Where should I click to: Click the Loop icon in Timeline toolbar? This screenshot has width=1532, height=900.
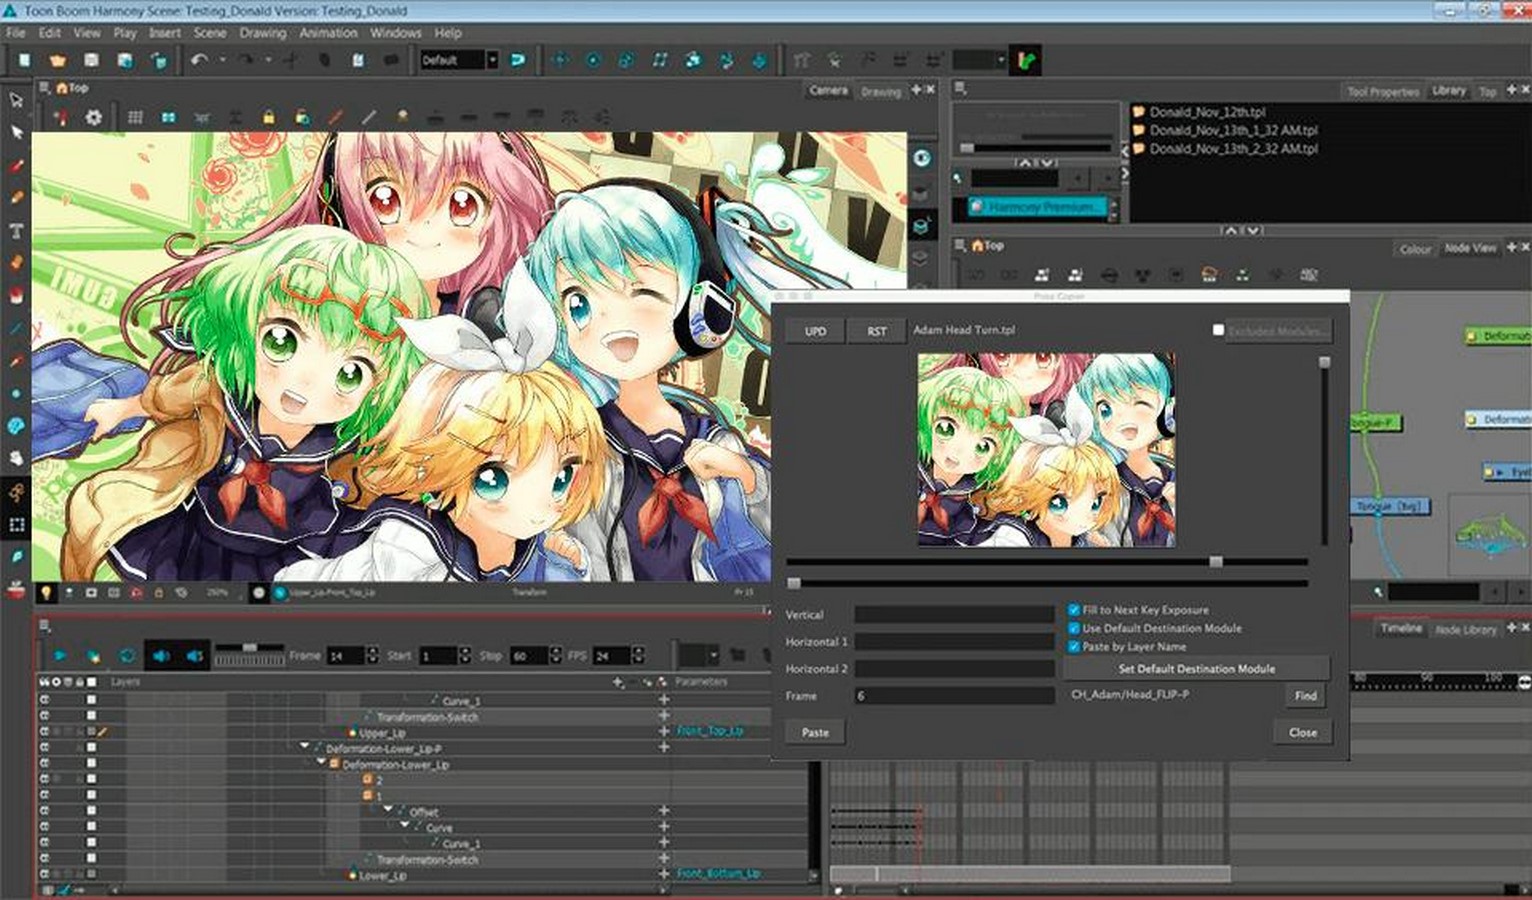click(x=127, y=656)
